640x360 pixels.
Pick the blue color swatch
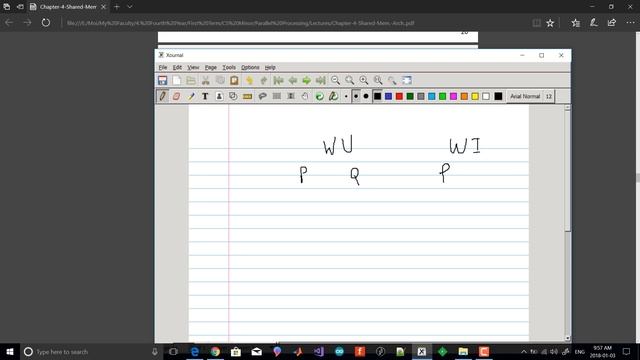[x=388, y=96]
